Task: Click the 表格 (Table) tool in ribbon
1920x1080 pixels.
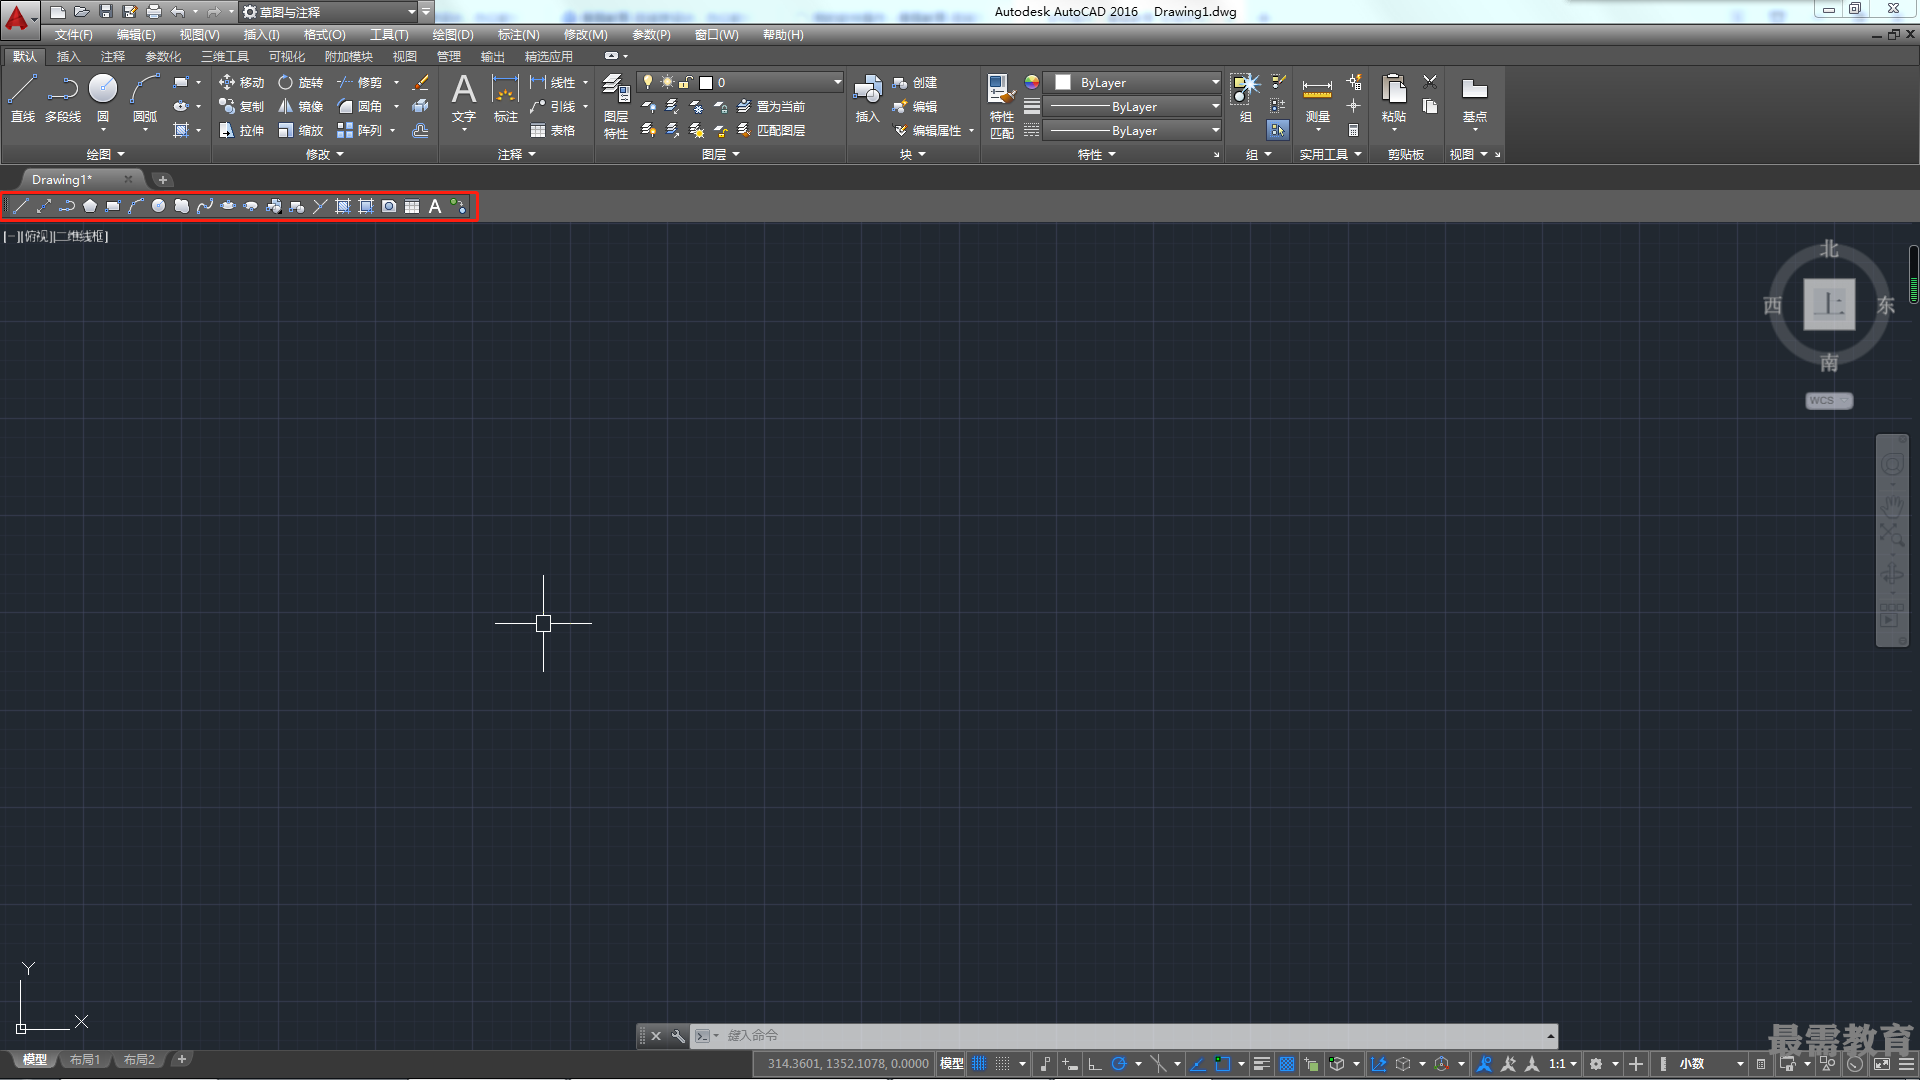Action: [553, 130]
